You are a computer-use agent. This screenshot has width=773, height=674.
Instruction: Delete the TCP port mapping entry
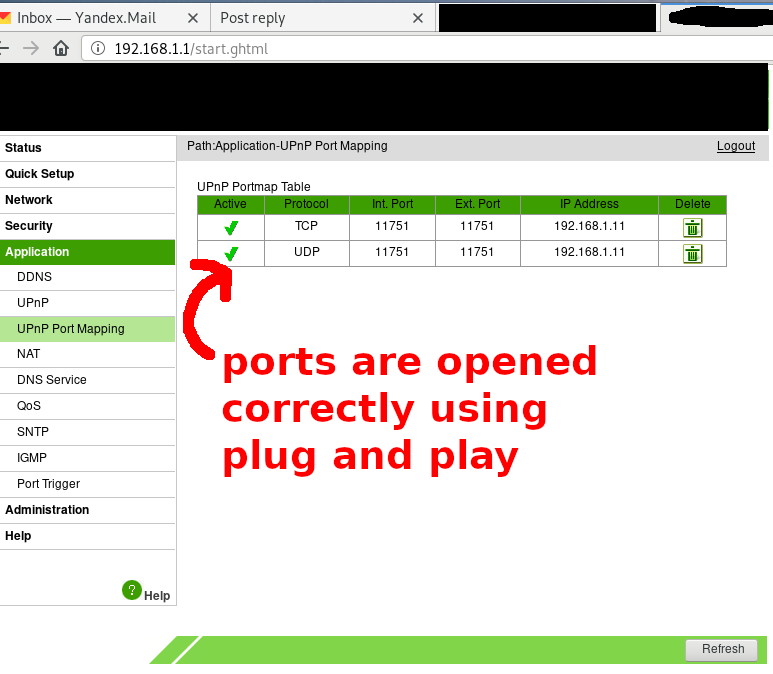tap(692, 228)
